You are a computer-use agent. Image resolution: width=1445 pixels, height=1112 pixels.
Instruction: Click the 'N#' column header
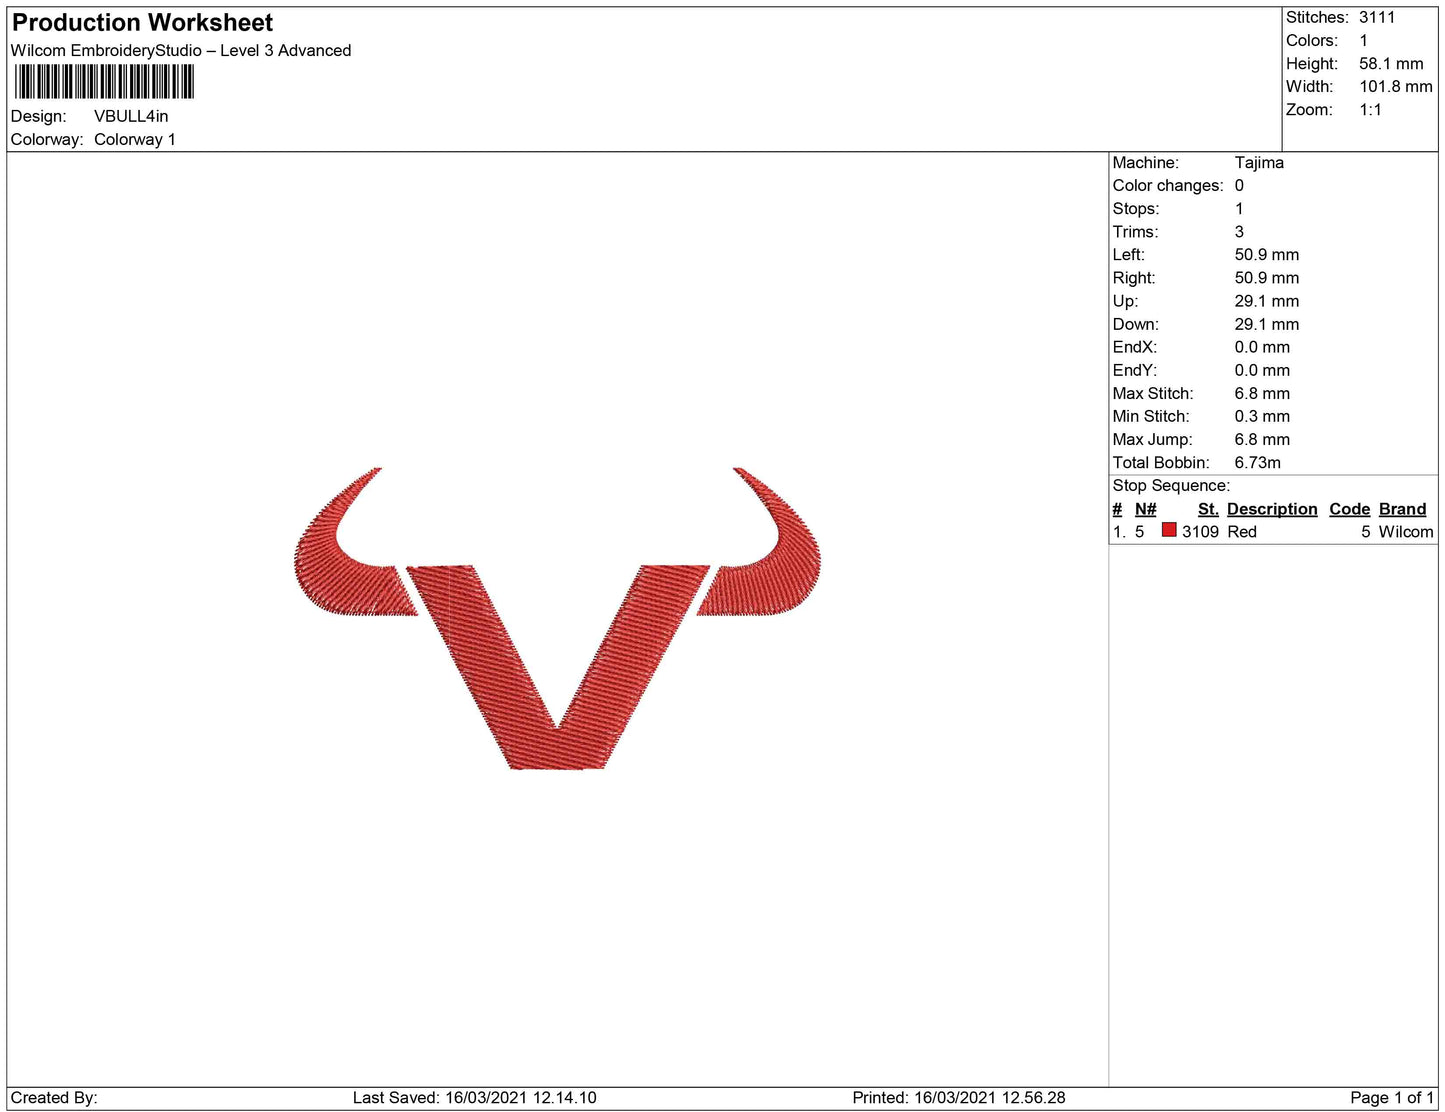[x=1145, y=509]
